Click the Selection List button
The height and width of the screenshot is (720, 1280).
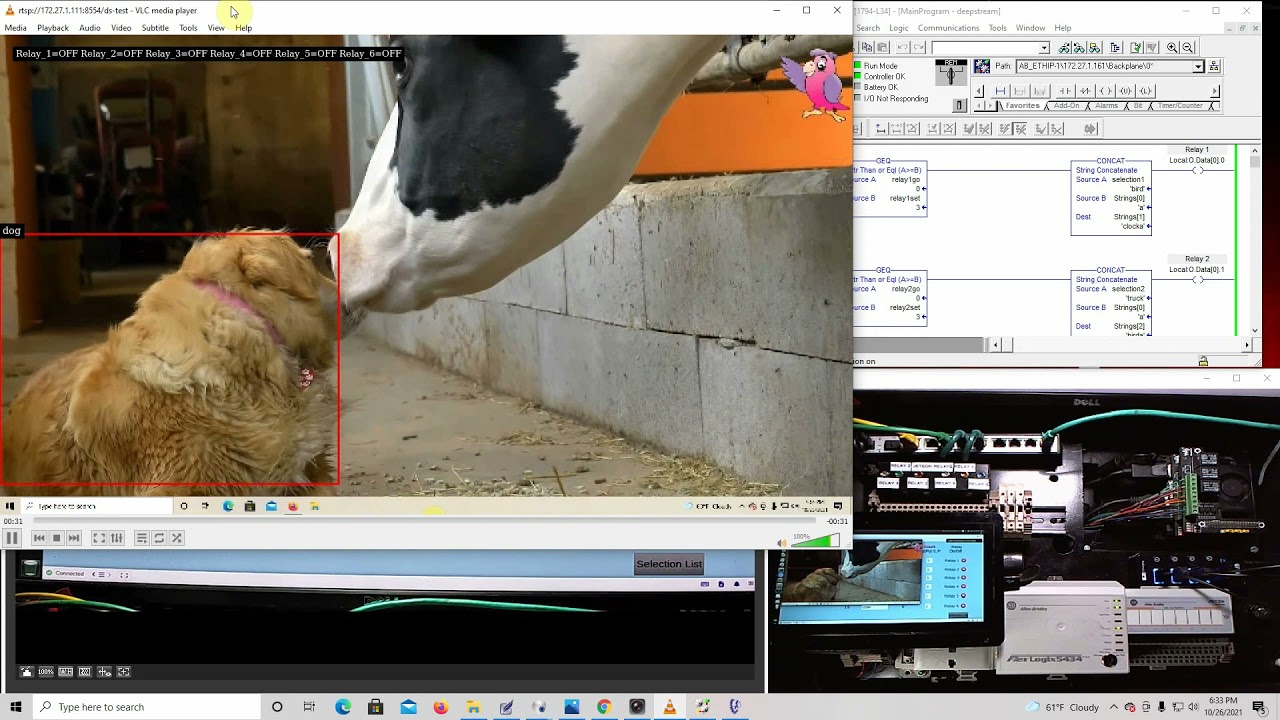(669, 563)
